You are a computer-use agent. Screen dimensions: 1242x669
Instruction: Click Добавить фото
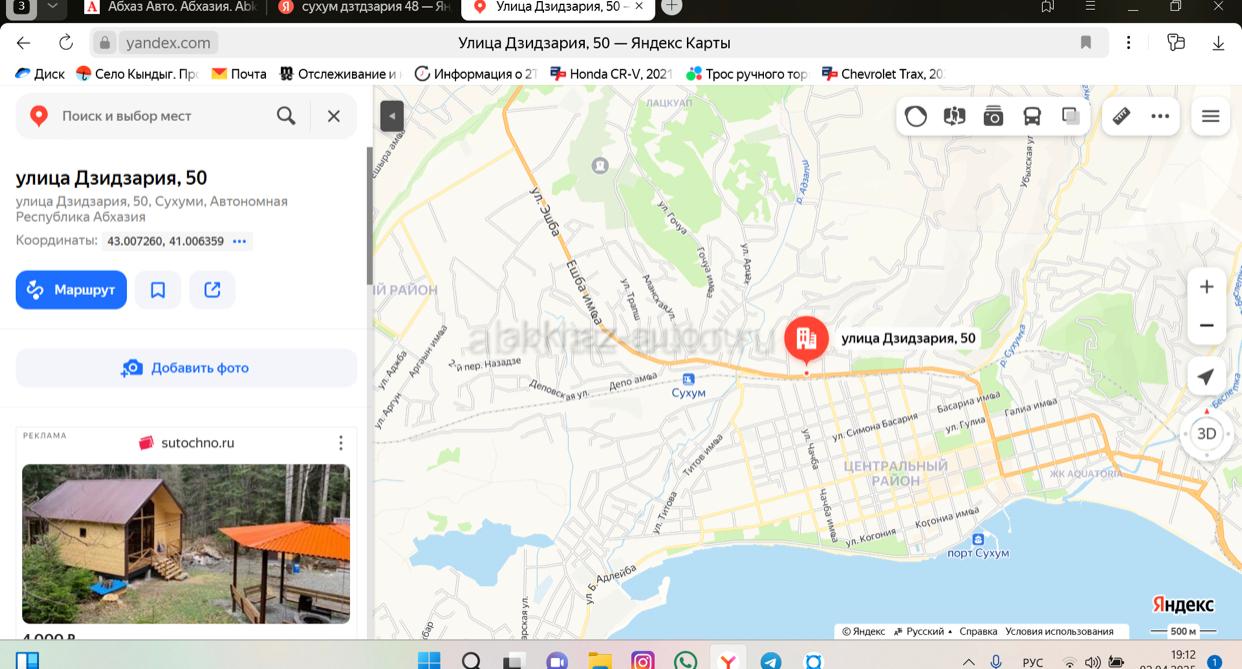click(187, 368)
